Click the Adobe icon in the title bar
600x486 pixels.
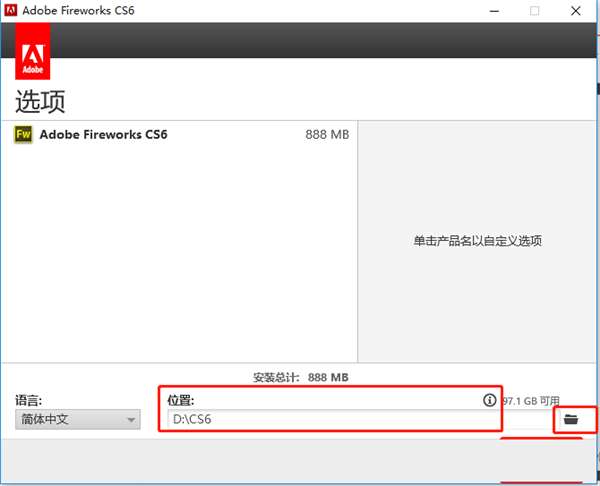point(10,10)
